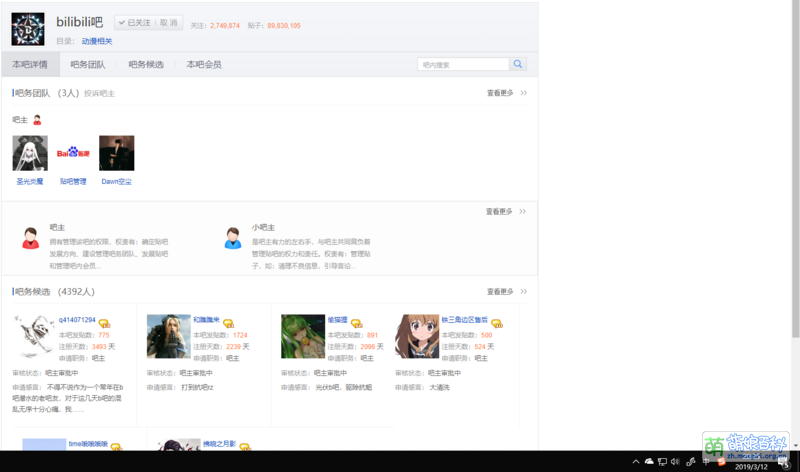Screen dimensions: 800x472
Task: Click the level badge beside q414071294
Action: pyautogui.click(x=104, y=323)
